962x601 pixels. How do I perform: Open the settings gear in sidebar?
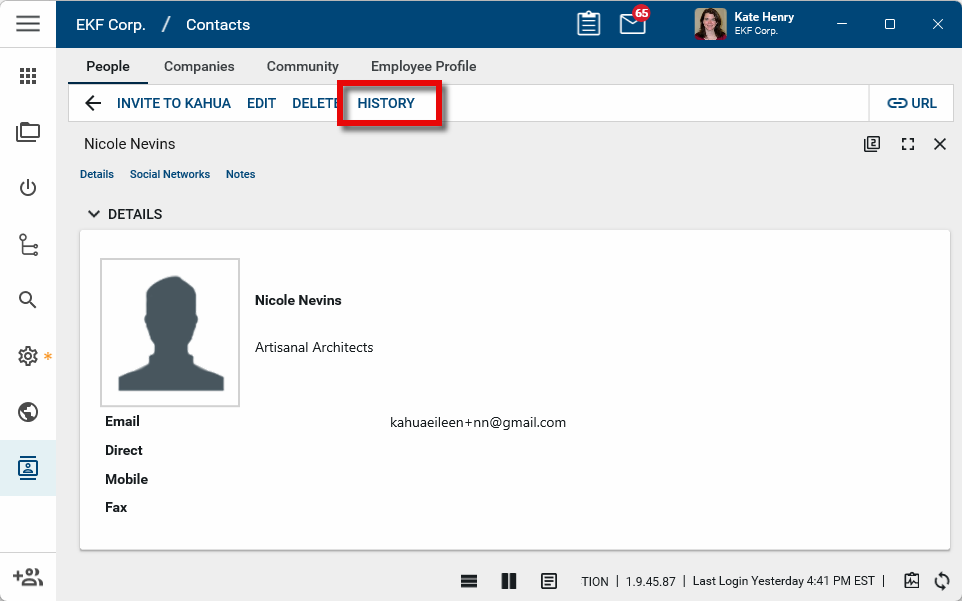pyautogui.click(x=28, y=356)
